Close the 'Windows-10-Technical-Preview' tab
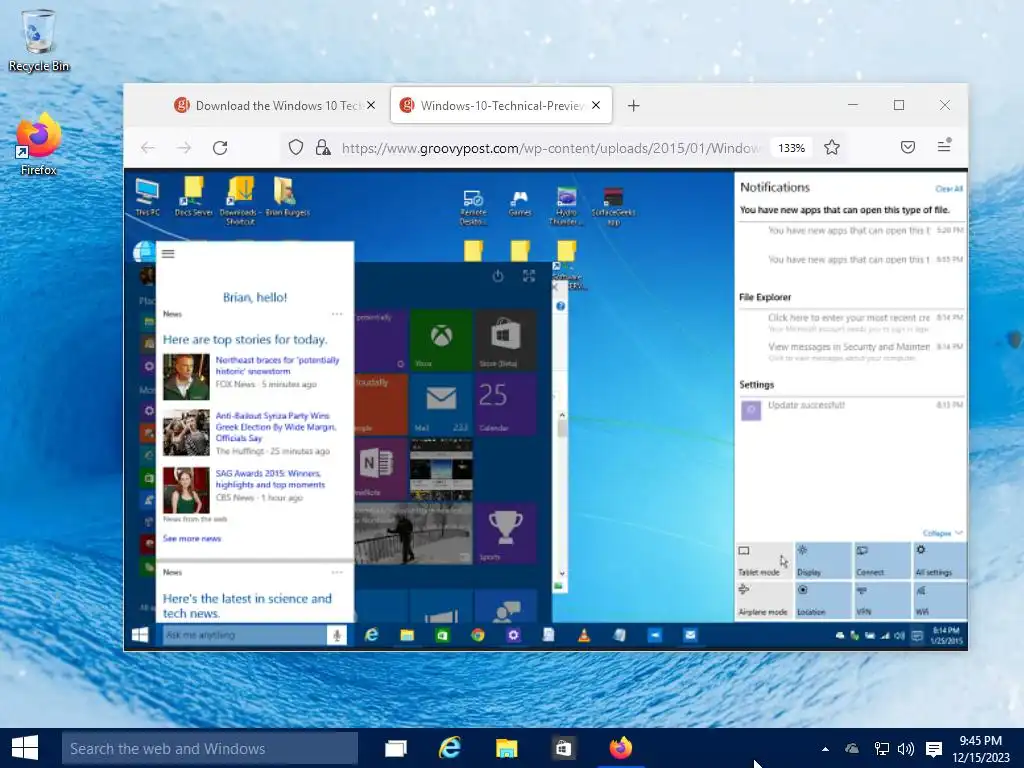Viewport: 1024px width, 768px height. click(x=596, y=105)
